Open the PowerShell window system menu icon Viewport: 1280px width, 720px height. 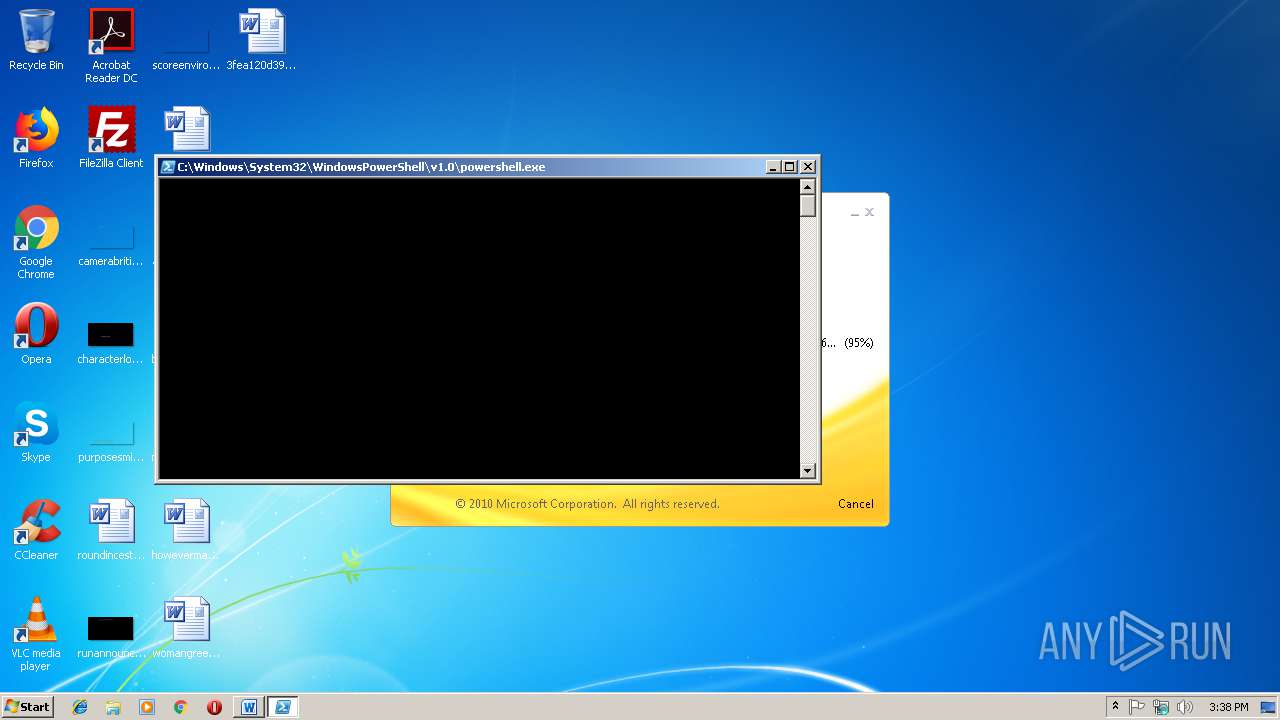click(168, 167)
